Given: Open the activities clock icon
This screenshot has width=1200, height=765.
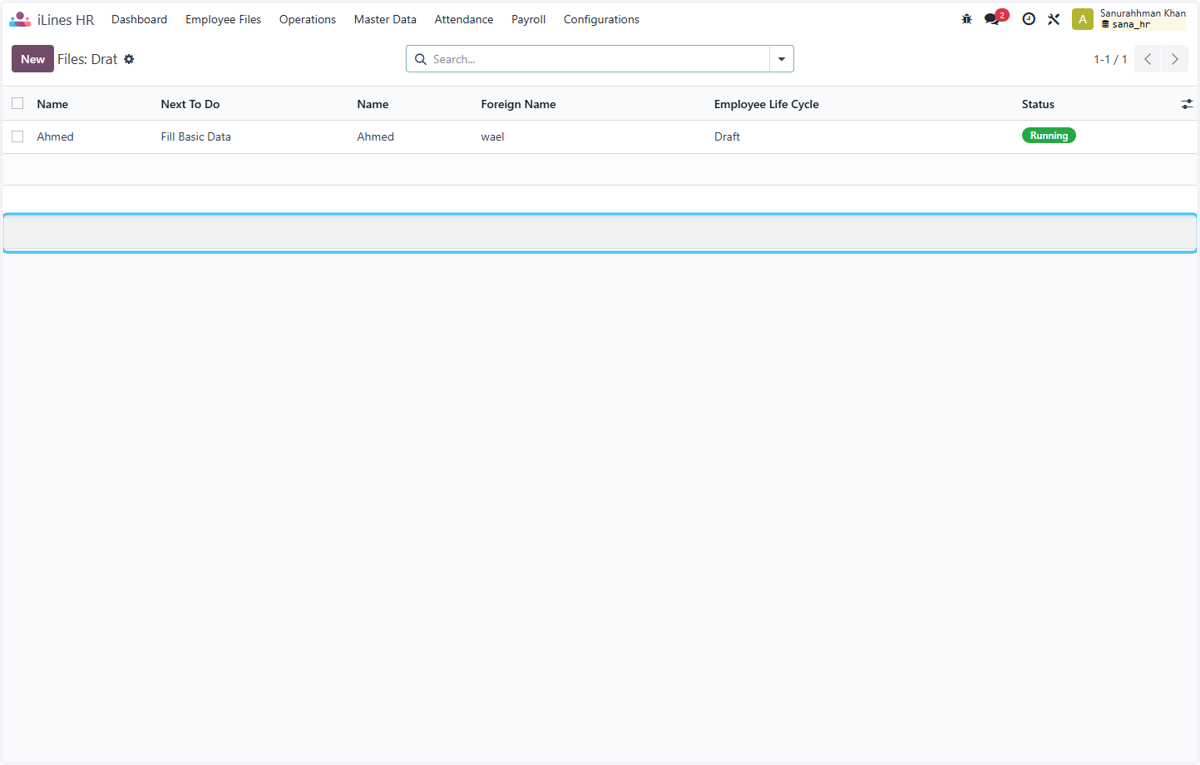Looking at the screenshot, I should pyautogui.click(x=1028, y=19).
